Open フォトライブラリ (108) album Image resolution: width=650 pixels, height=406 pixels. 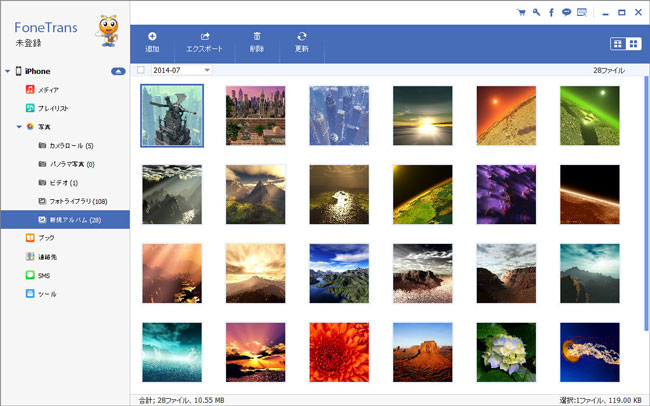[x=77, y=200]
